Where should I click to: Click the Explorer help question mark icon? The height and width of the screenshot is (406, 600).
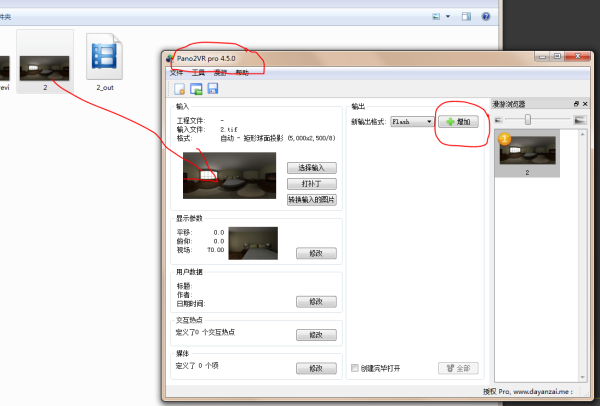pyautogui.click(x=486, y=16)
